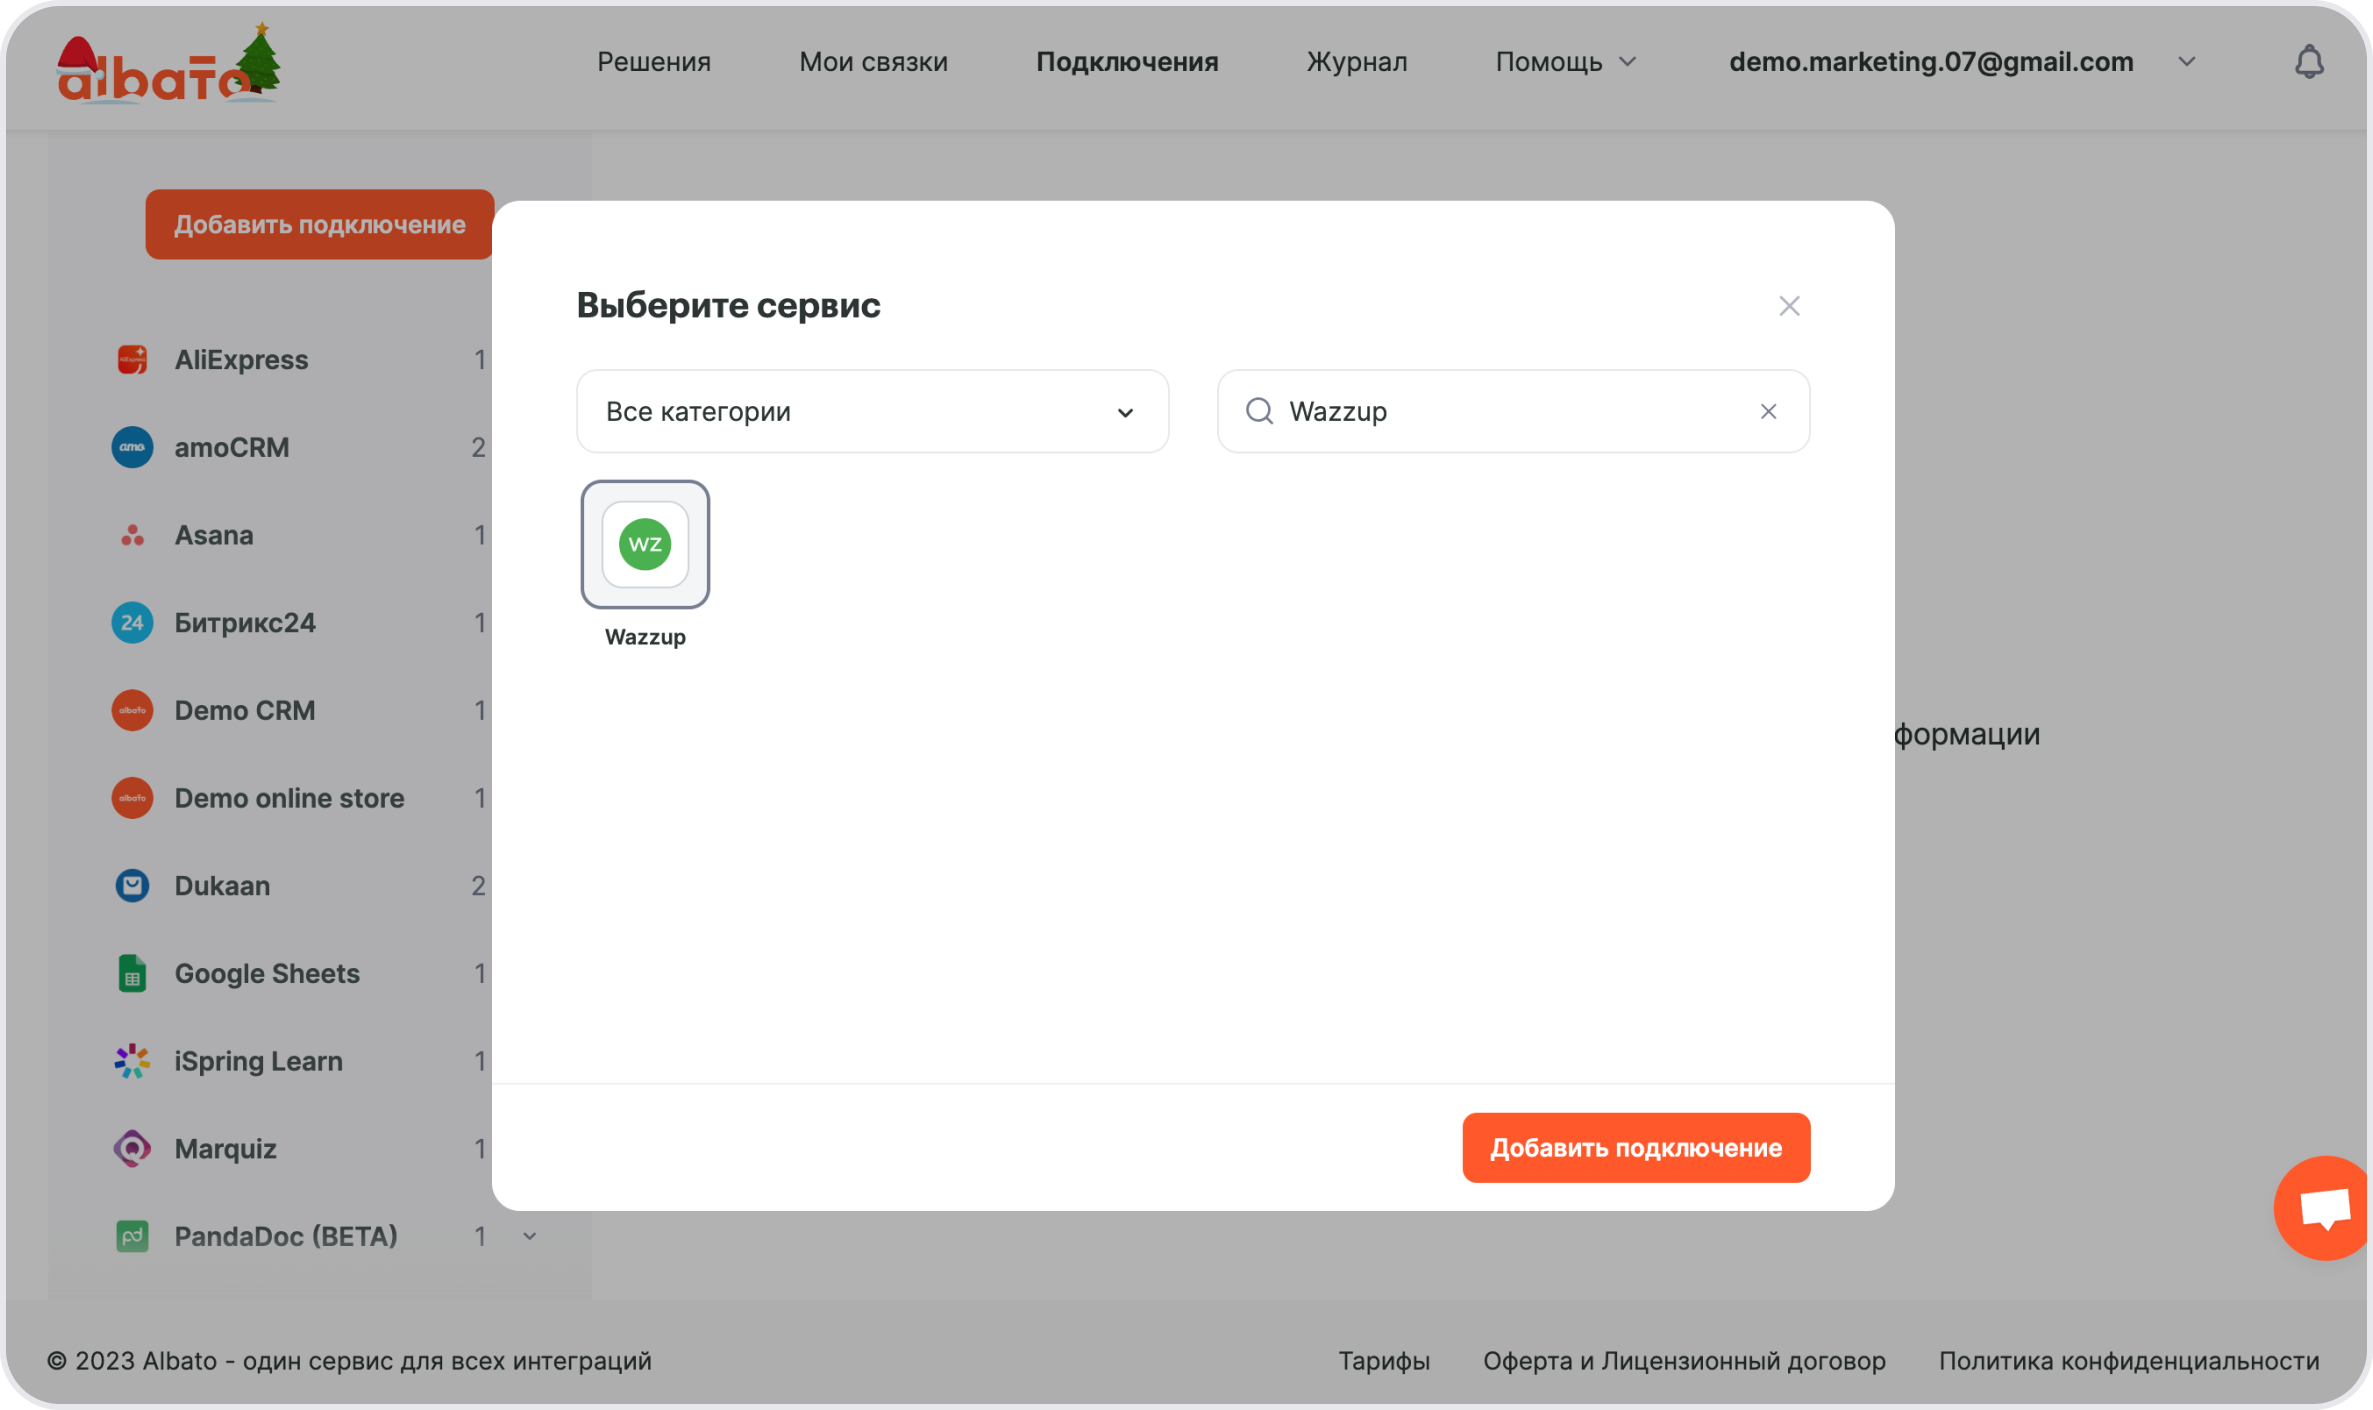Click dialog Добавить подключение button
Viewport: 2373px width, 1410px height.
1636,1147
